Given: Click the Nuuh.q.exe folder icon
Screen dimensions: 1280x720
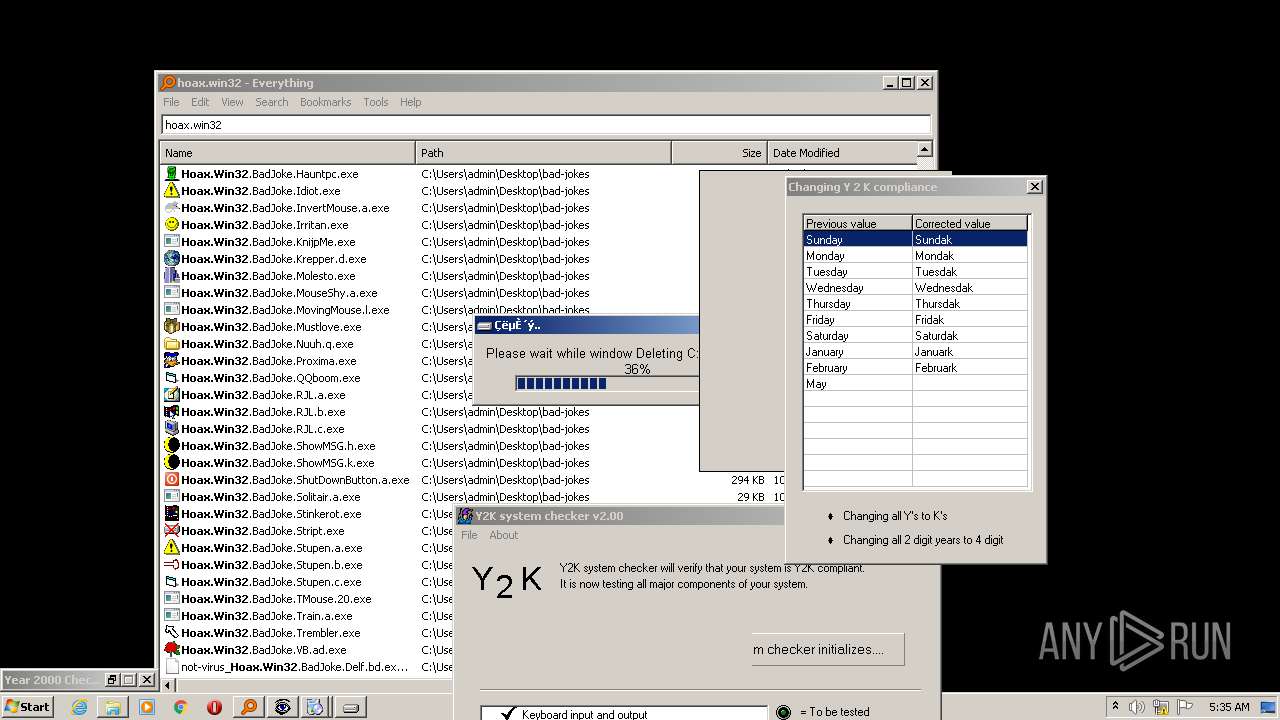Looking at the screenshot, I should pos(172,344).
